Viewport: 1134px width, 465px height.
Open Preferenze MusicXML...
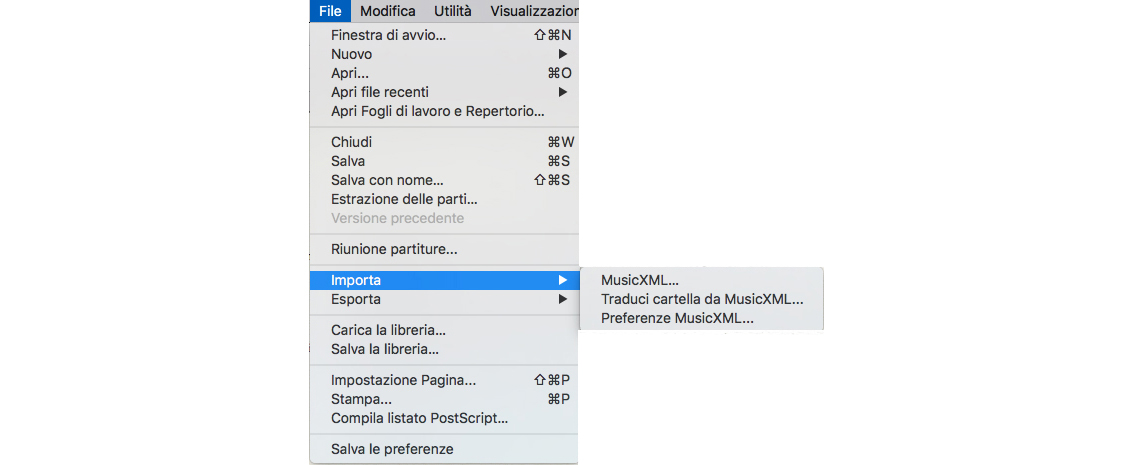point(677,318)
